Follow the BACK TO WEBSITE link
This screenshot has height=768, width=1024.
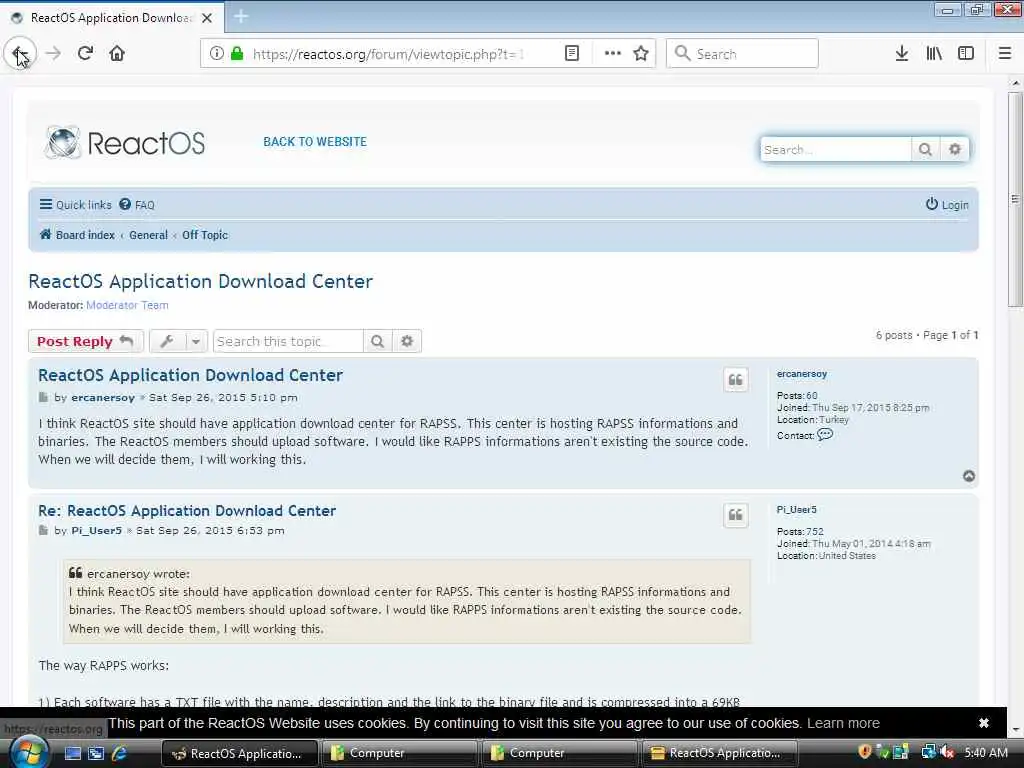click(x=315, y=142)
